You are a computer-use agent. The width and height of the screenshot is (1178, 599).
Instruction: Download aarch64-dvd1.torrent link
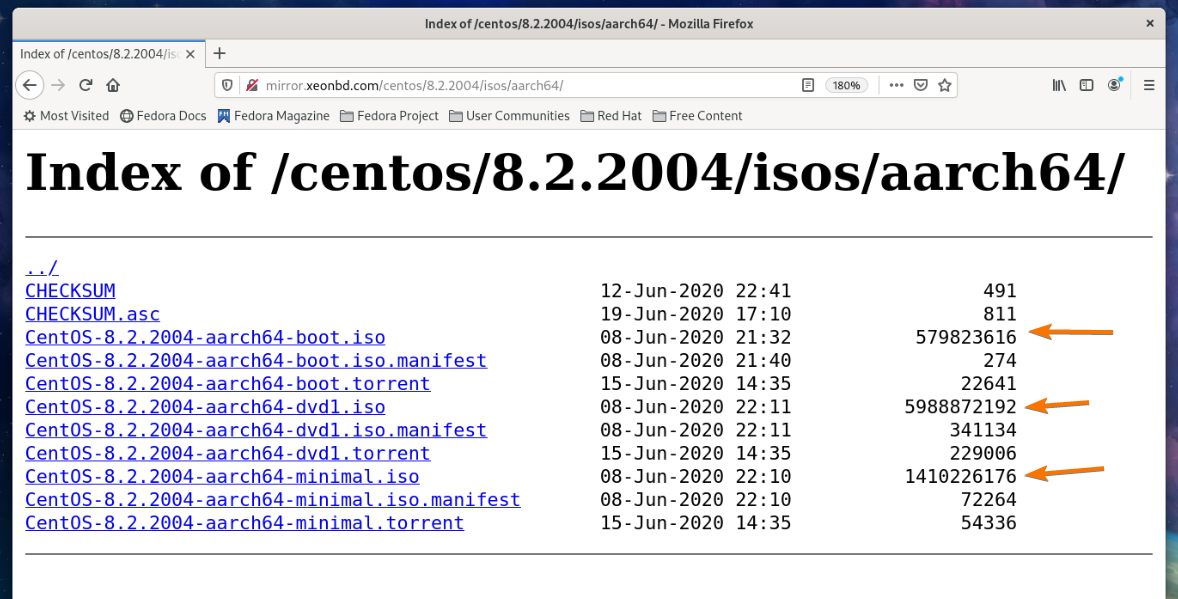(228, 454)
